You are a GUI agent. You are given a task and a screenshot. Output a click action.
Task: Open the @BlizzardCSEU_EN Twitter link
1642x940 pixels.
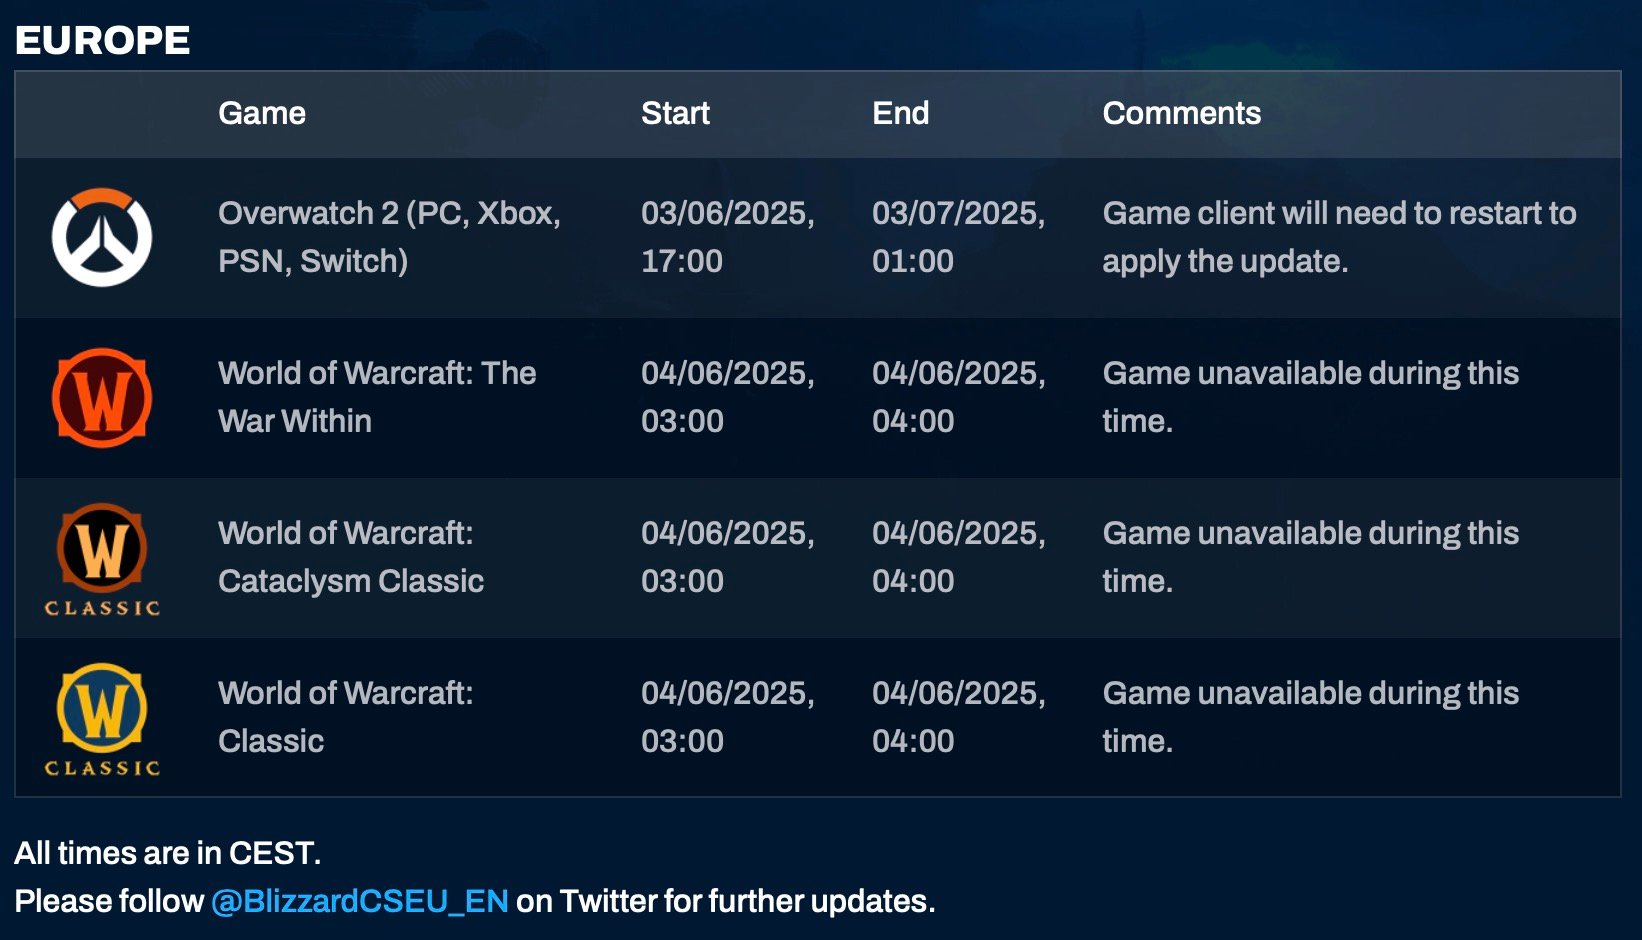click(x=360, y=901)
